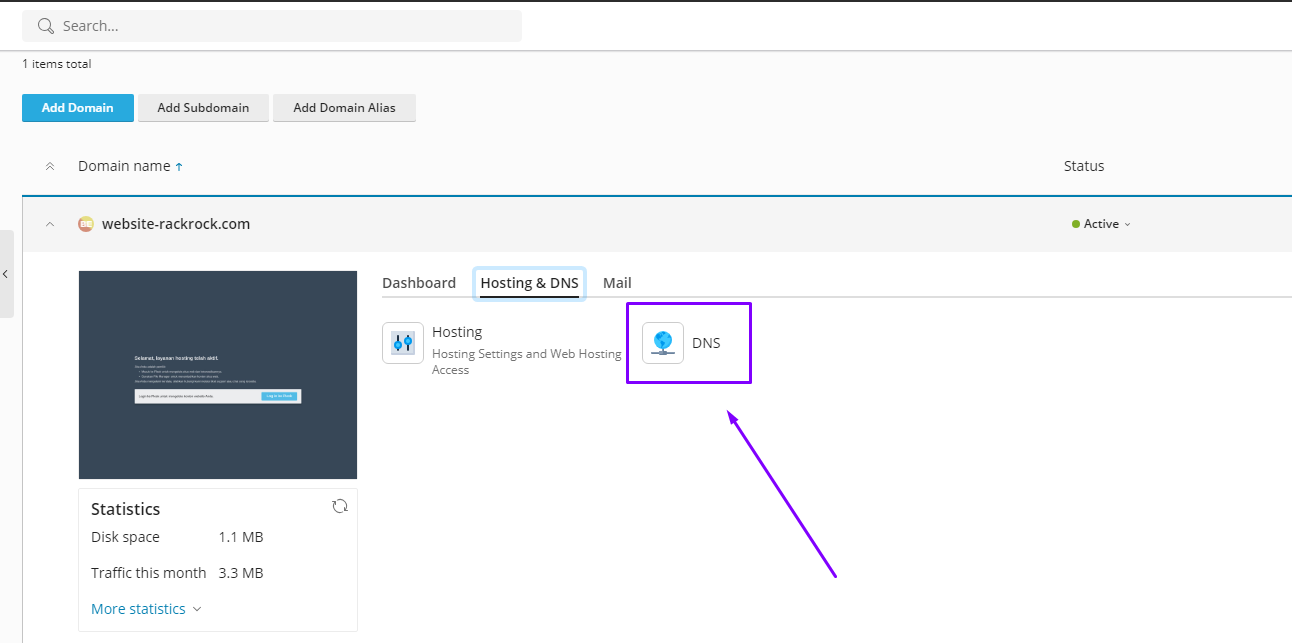Image resolution: width=1292 pixels, height=643 pixels.
Task: Open DNS settings via globe icon
Action: click(x=663, y=343)
